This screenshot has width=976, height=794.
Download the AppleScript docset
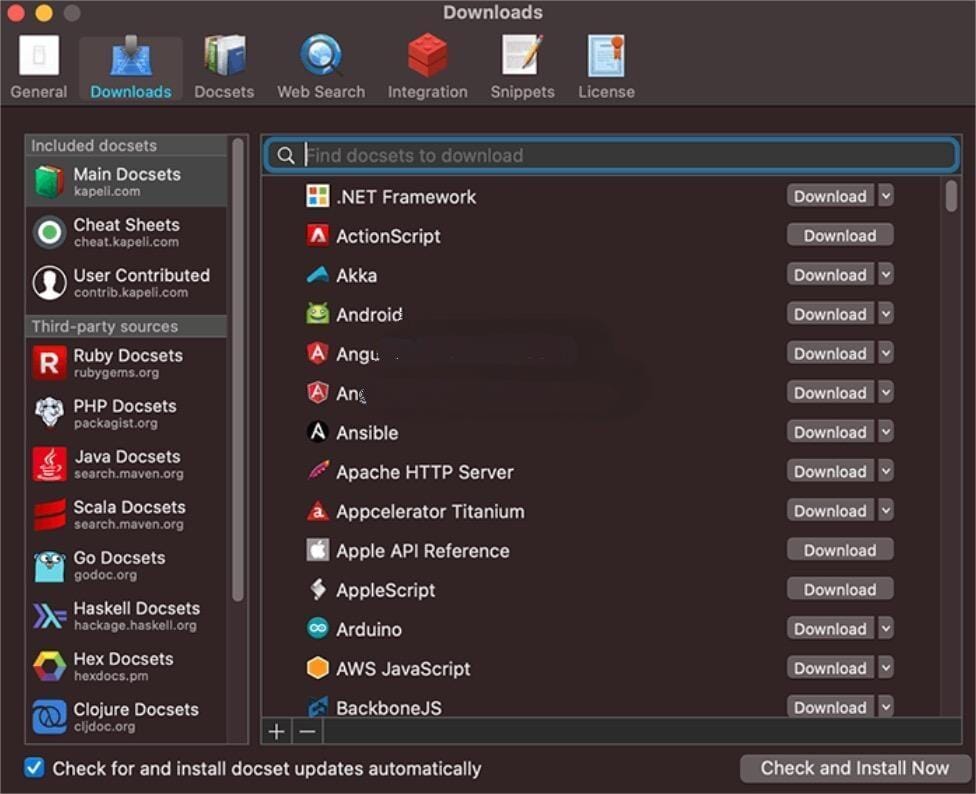tap(840, 589)
